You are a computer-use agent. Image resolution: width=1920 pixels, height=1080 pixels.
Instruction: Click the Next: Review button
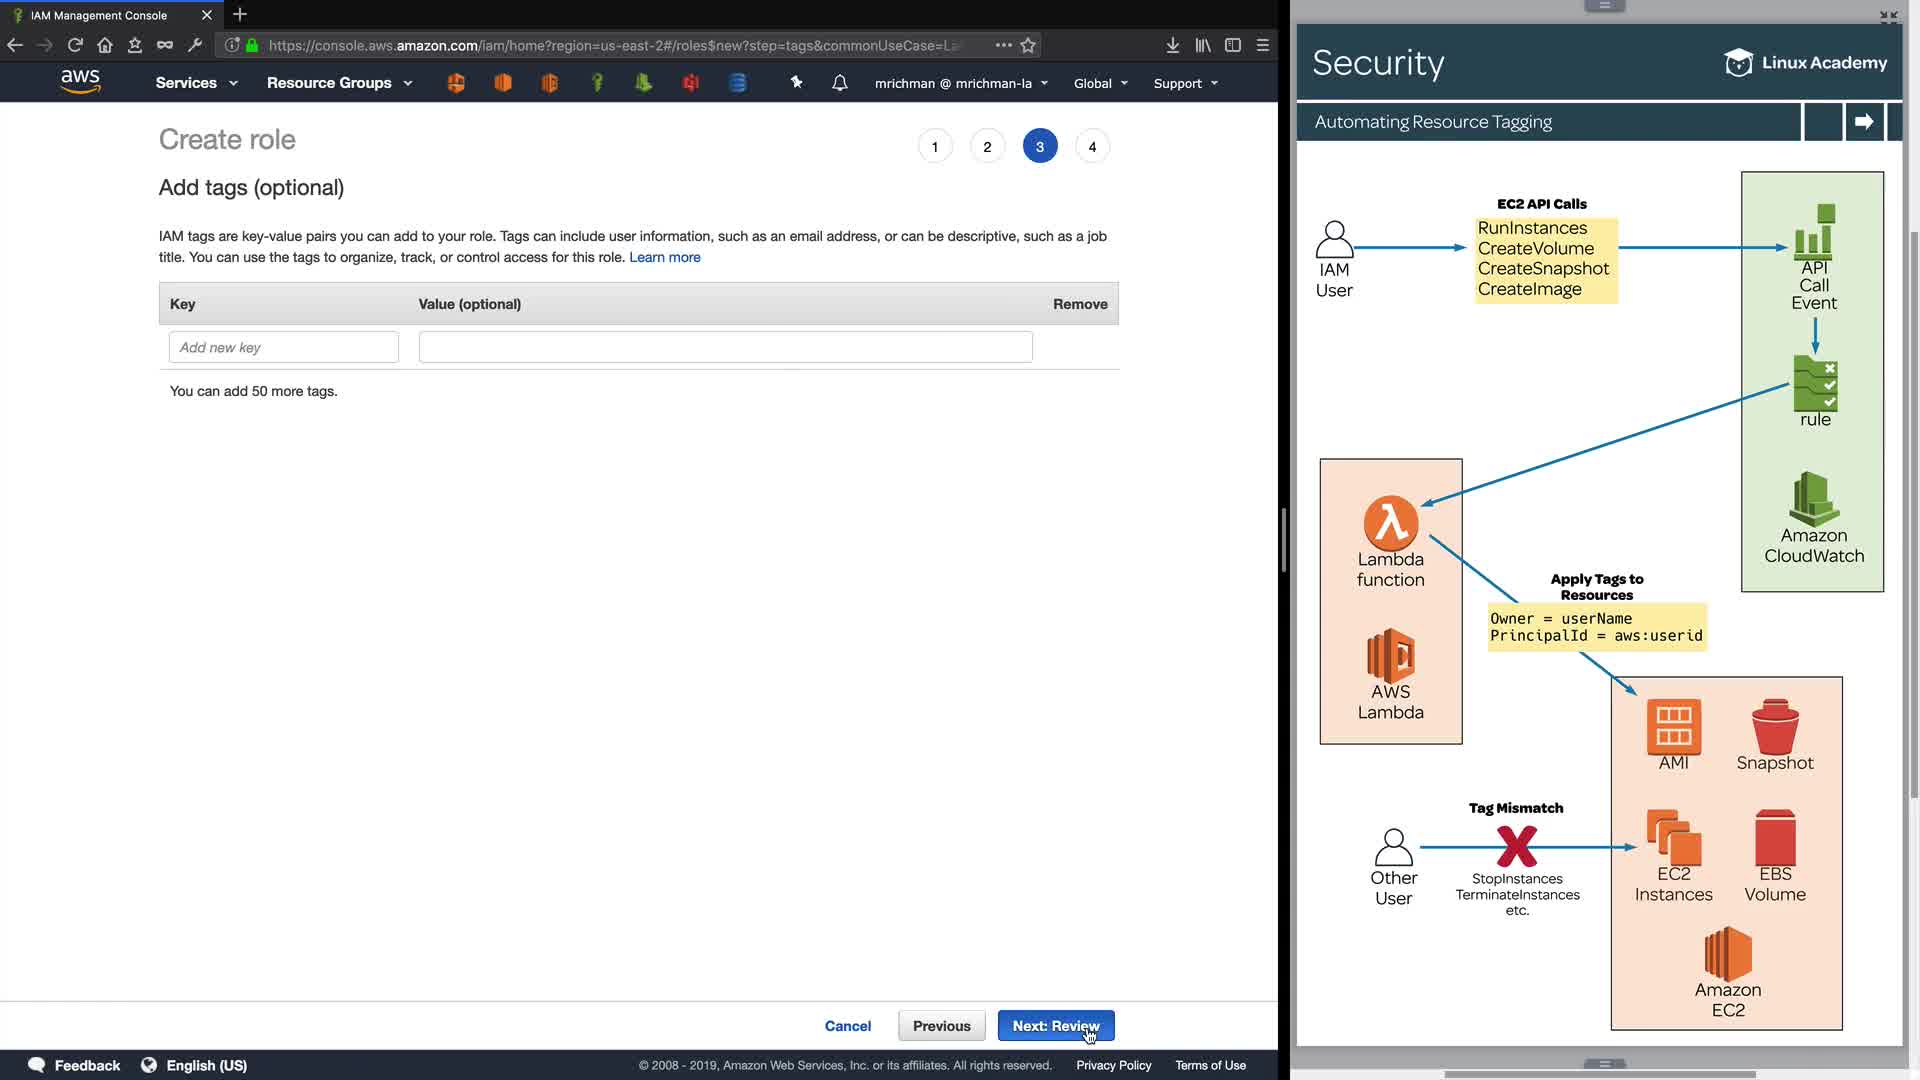point(1055,1026)
